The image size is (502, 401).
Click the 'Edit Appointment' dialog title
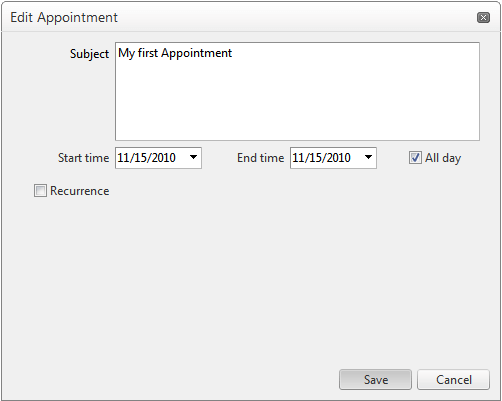(64, 17)
